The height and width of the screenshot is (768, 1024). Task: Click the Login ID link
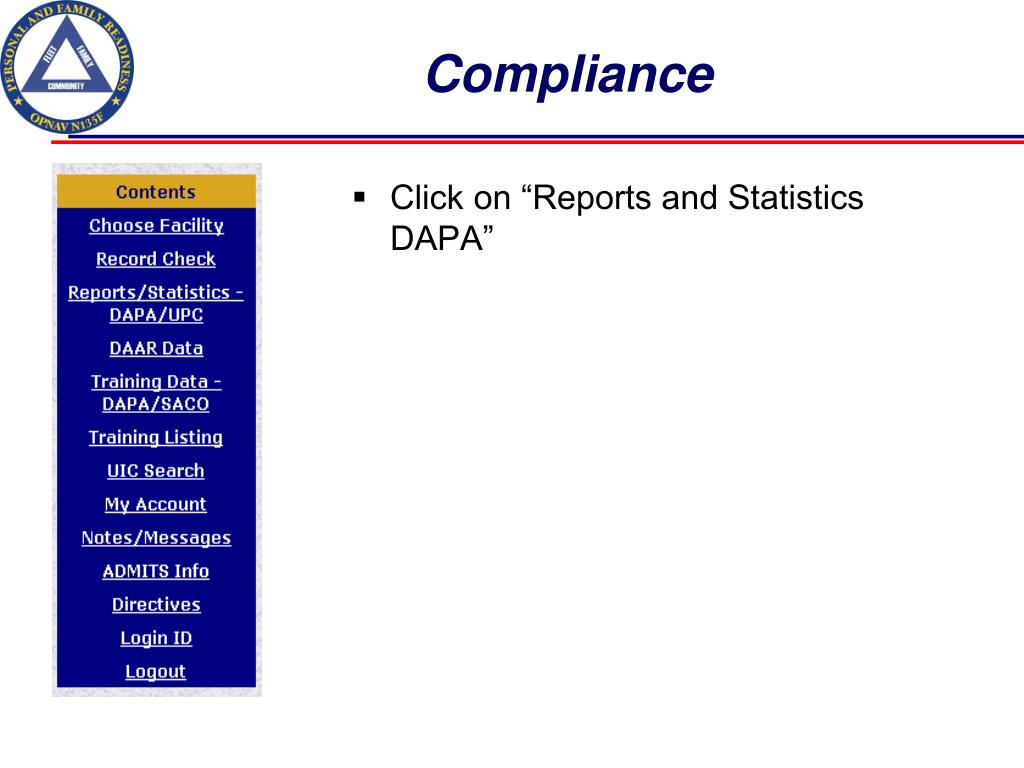tap(156, 638)
